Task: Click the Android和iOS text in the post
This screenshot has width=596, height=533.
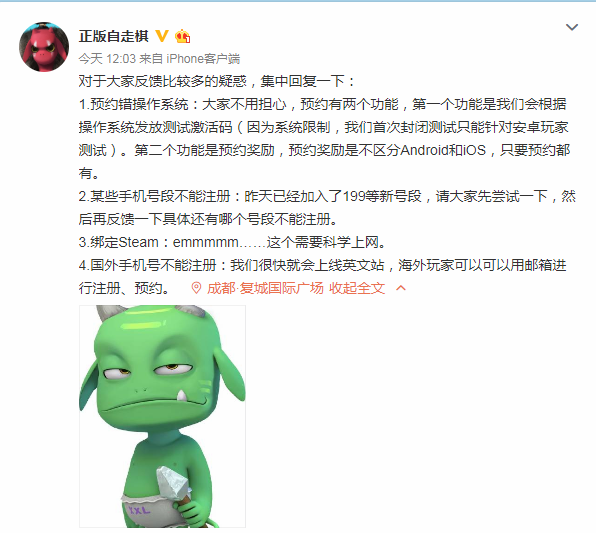Action: [x=443, y=150]
